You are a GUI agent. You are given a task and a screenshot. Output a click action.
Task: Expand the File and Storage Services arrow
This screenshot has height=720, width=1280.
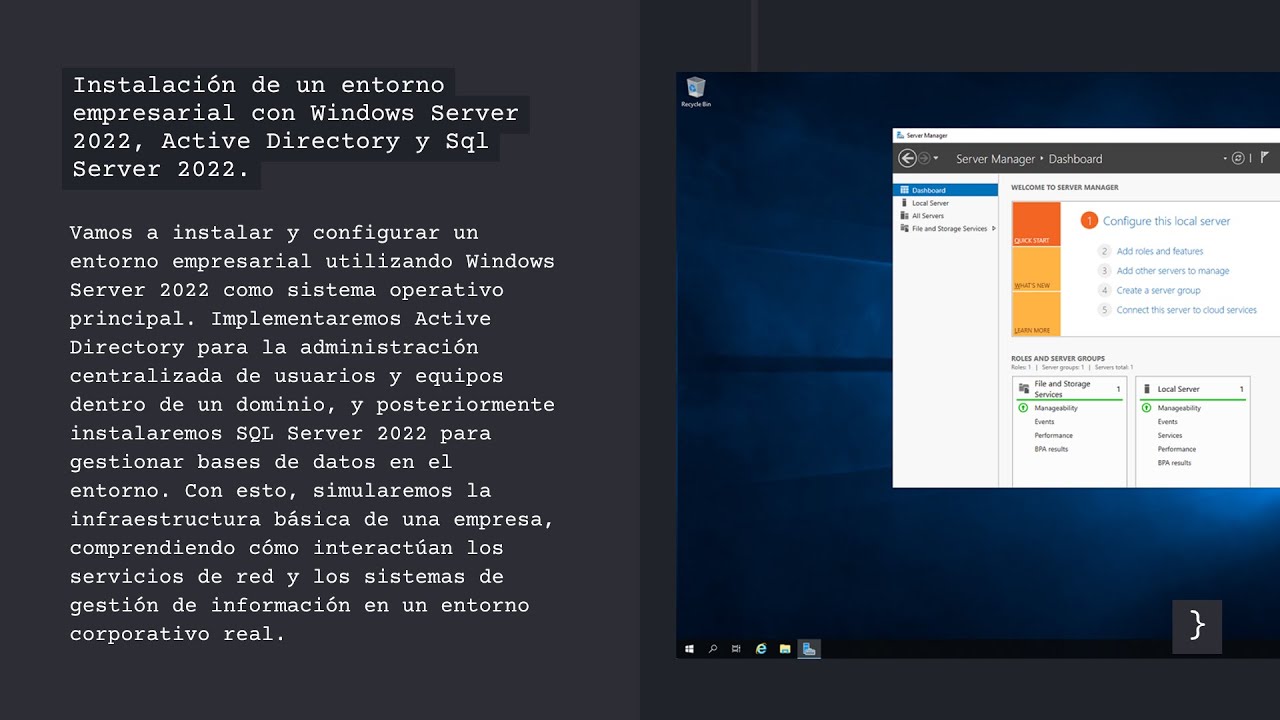click(993, 229)
